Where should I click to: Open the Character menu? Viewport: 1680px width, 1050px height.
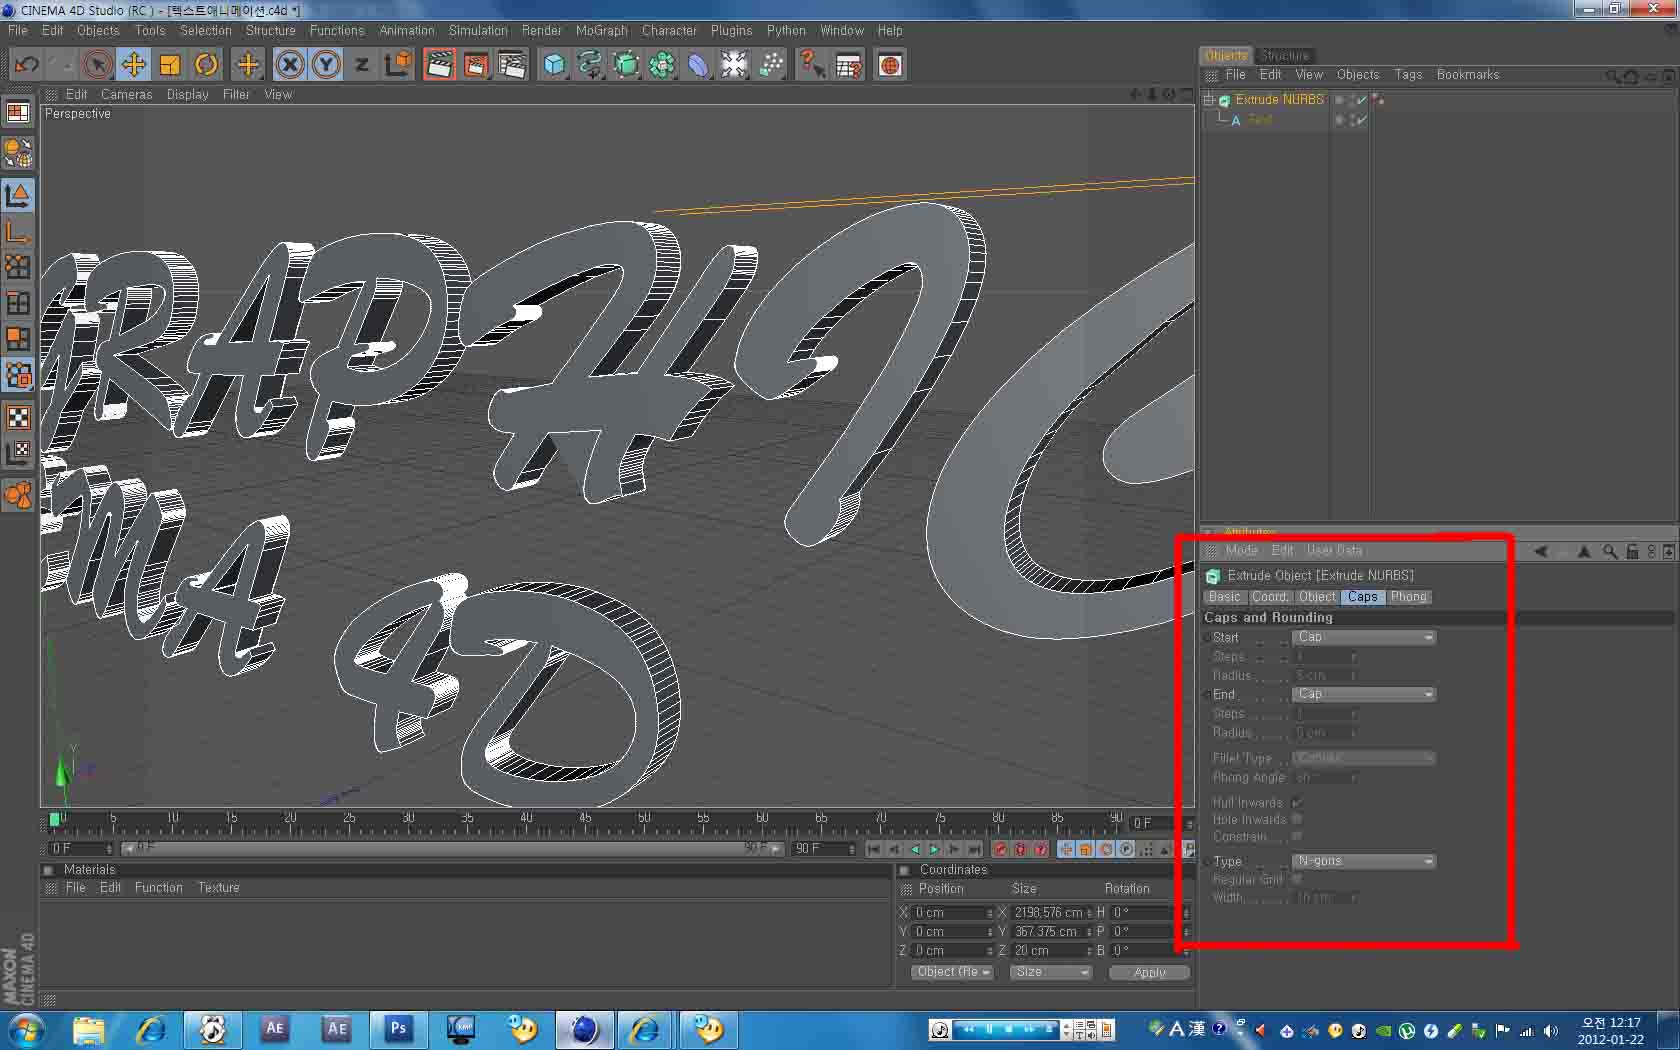tap(669, 31)
